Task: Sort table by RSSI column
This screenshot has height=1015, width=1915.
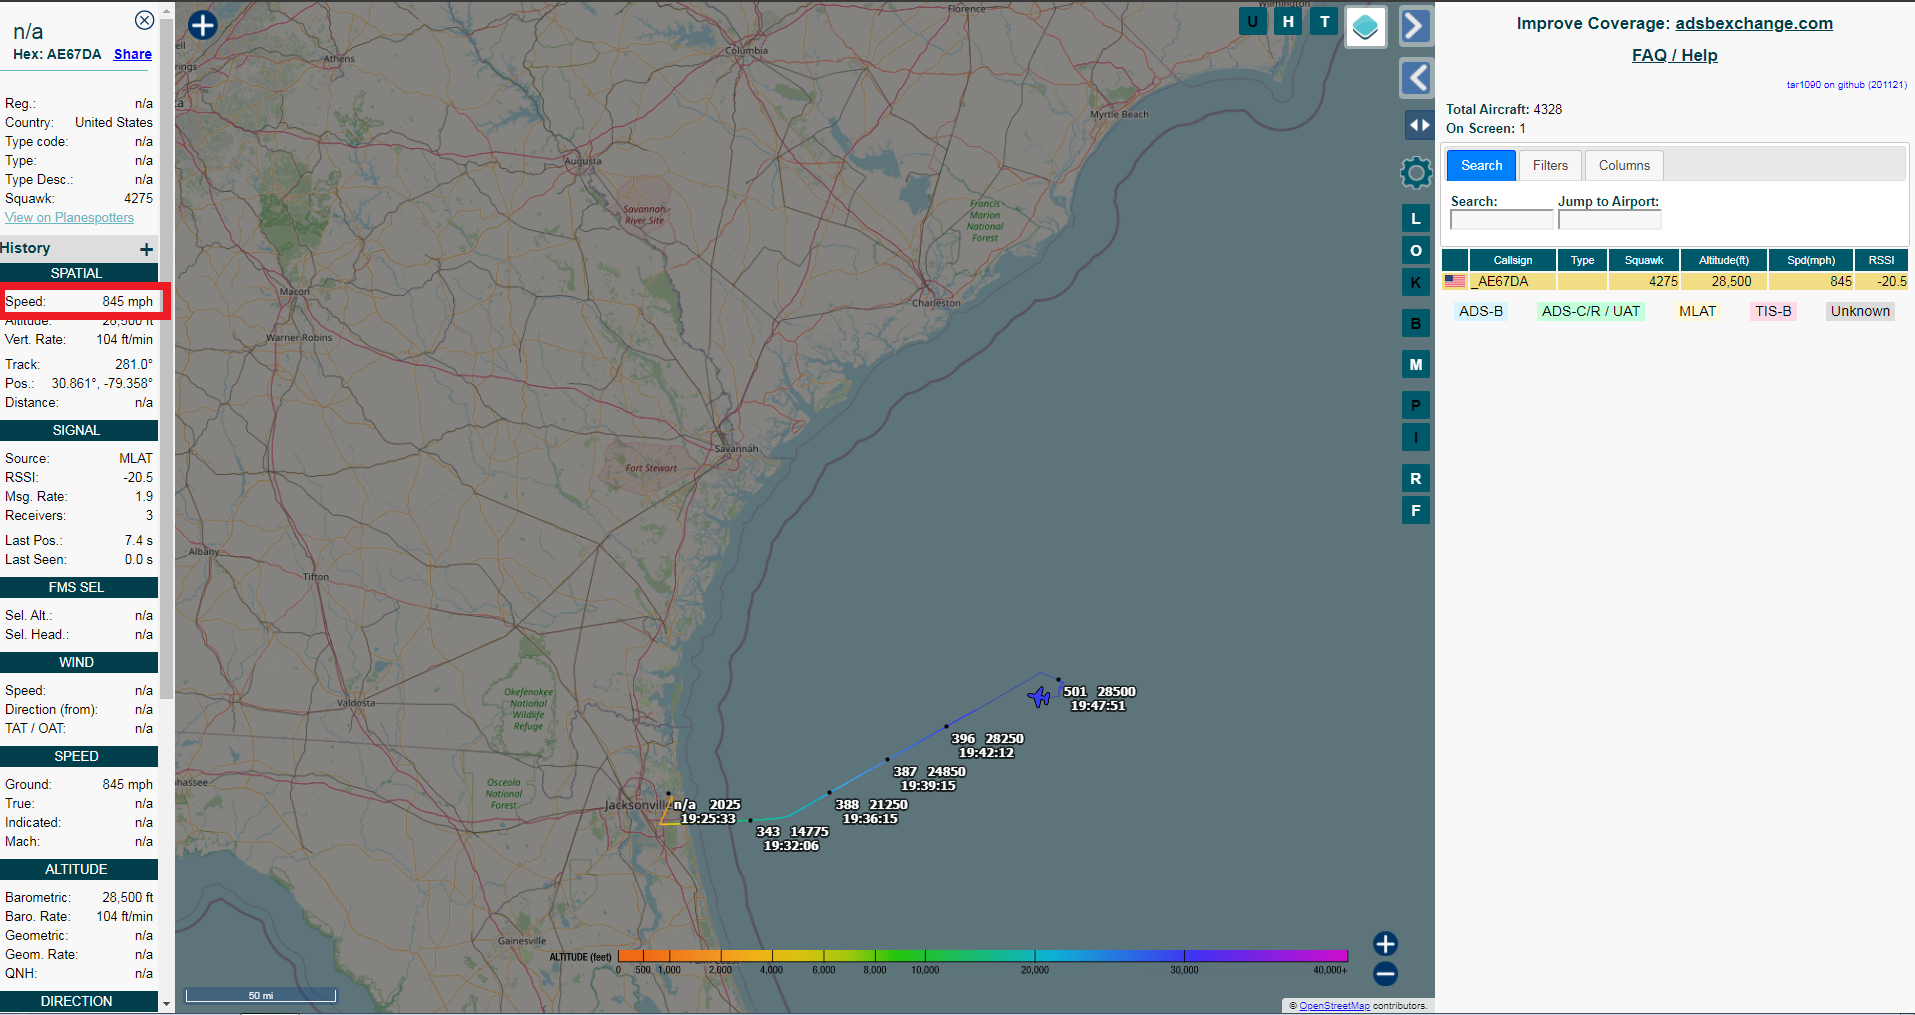Action: point(1881,260)
